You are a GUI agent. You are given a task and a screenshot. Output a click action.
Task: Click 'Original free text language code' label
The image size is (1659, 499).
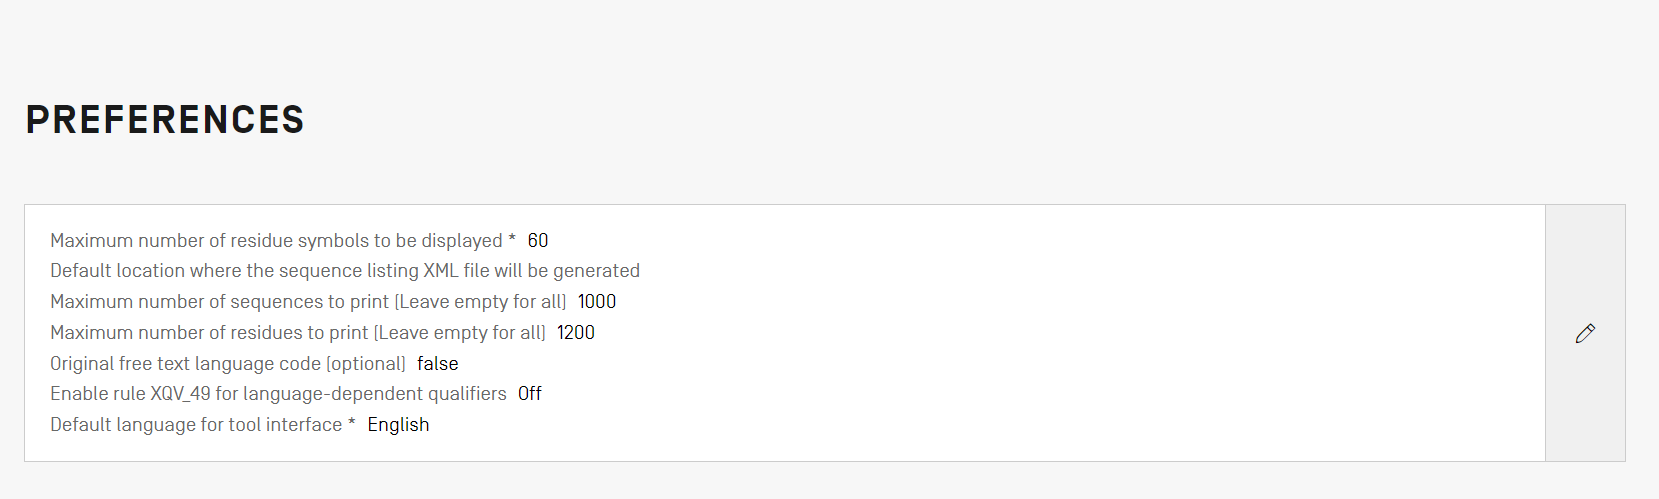[185, 364]
